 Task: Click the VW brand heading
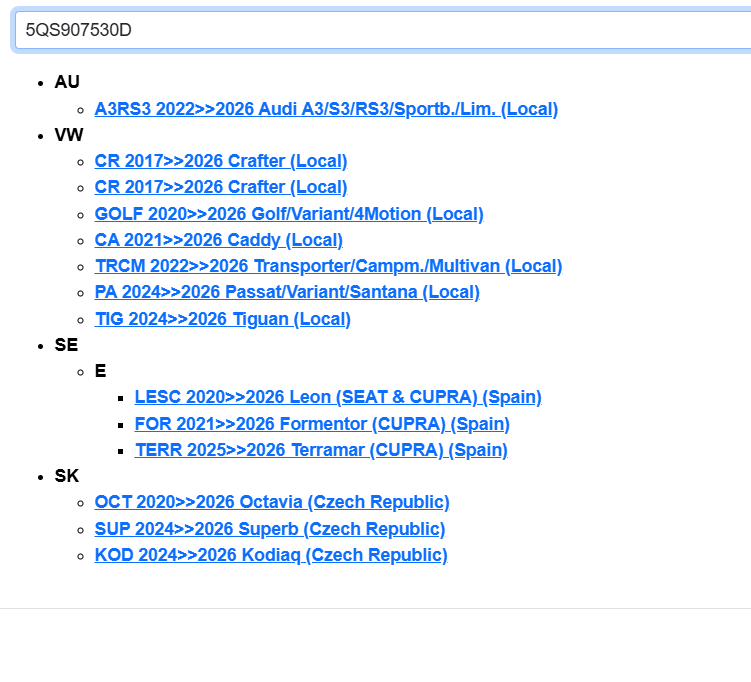pyautogui.click(x=69, y=135)
